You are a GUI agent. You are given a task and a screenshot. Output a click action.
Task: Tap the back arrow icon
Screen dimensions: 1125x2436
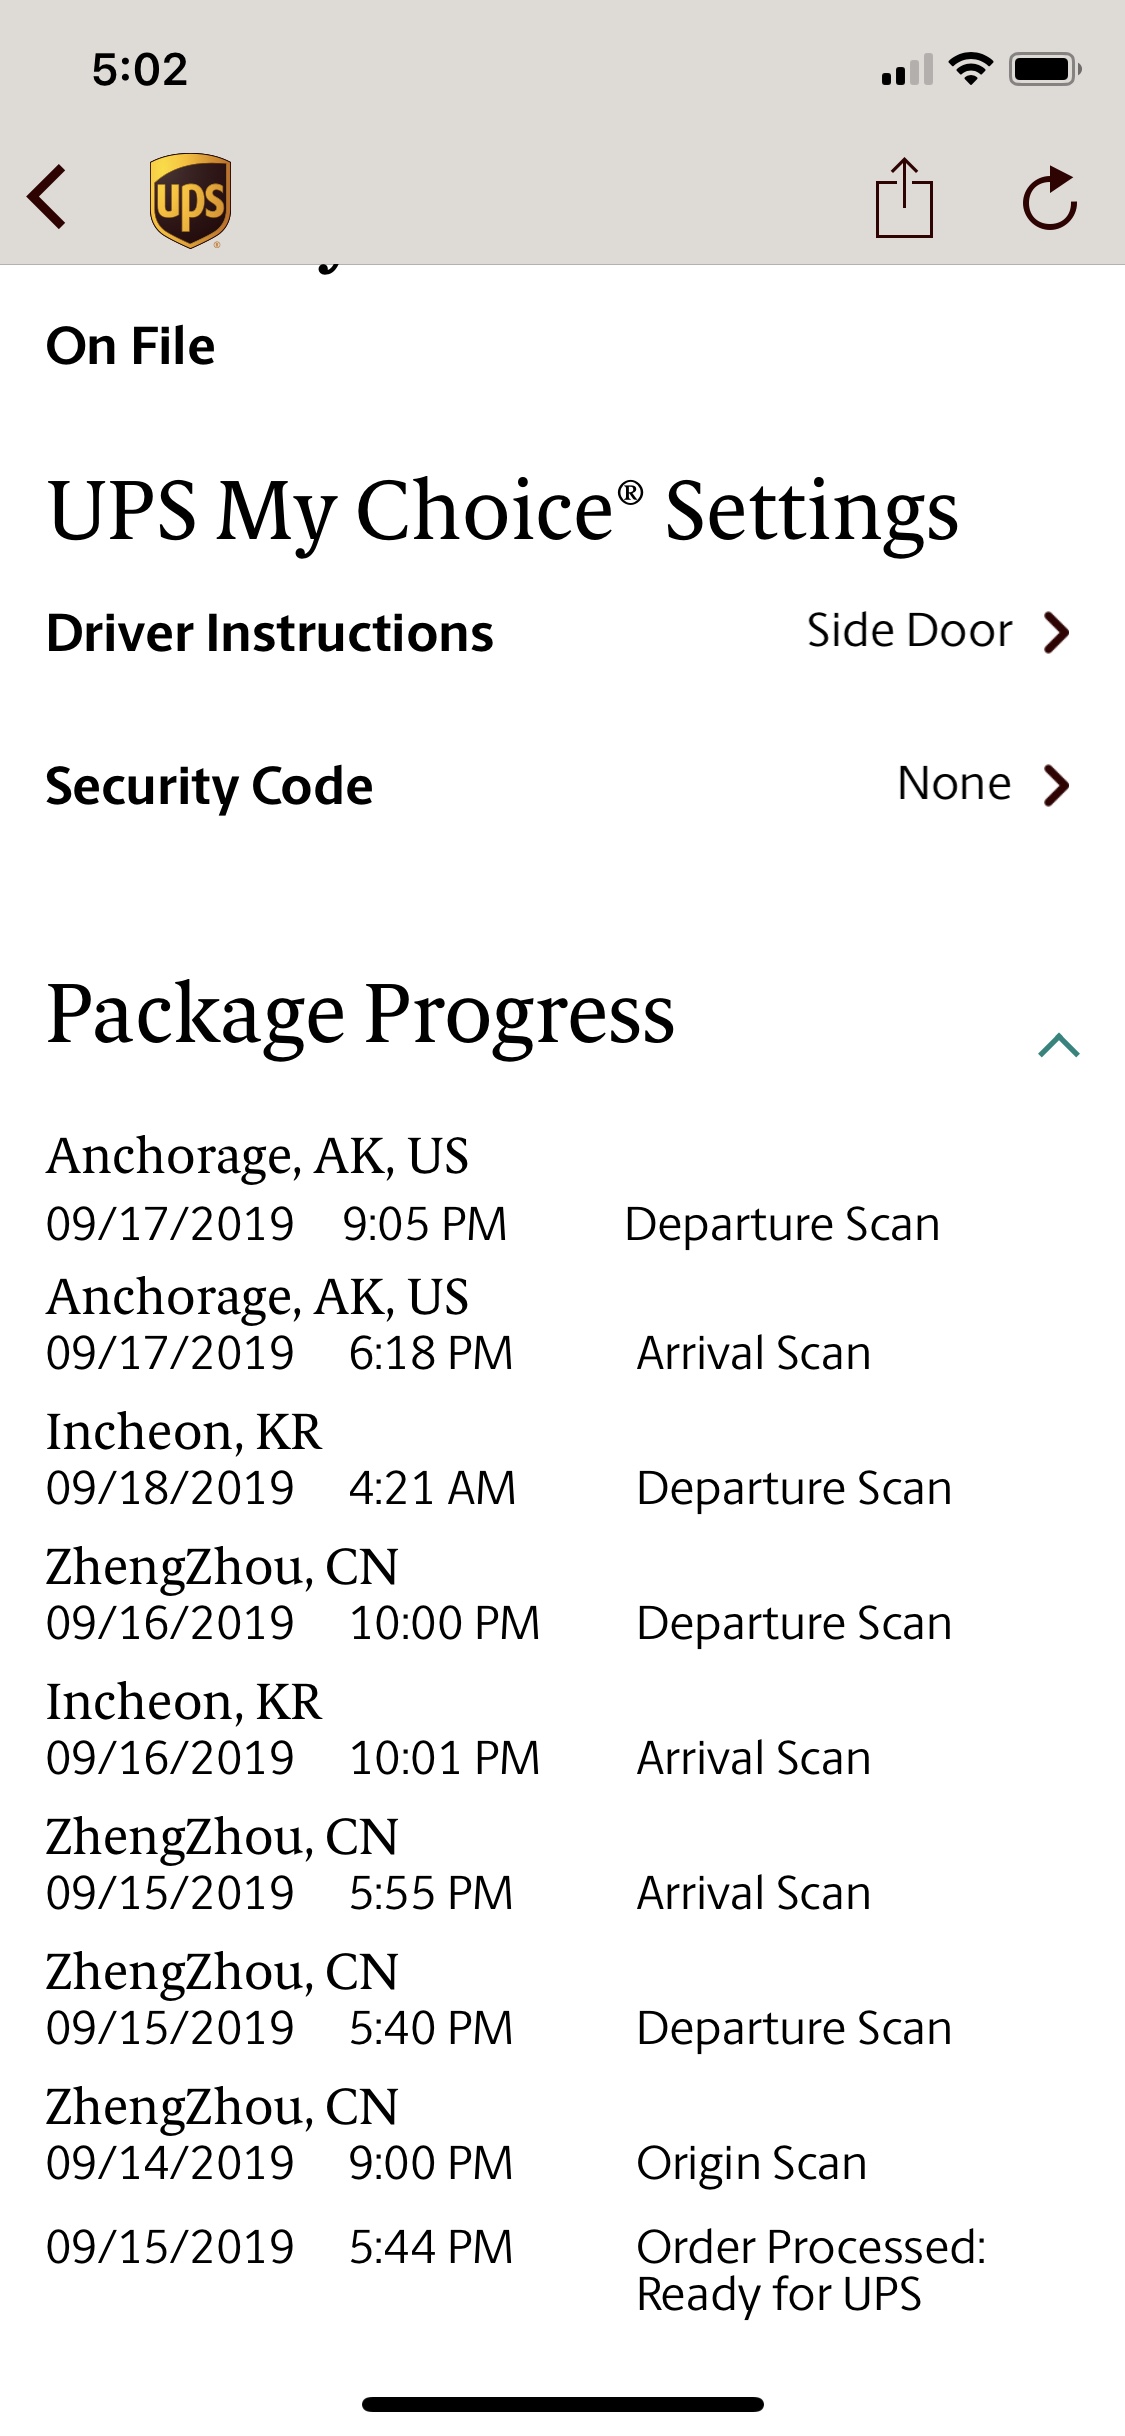48,197
